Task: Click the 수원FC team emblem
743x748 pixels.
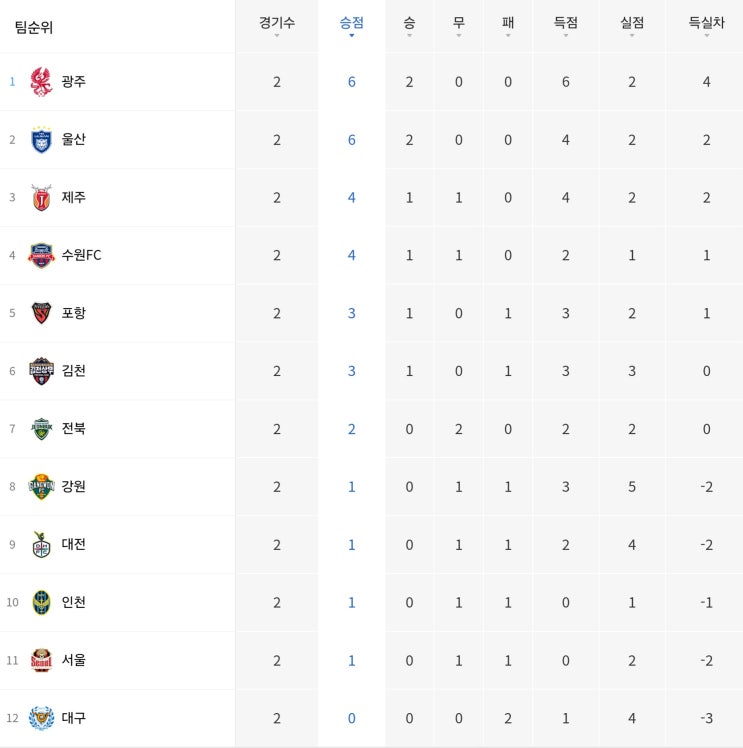Action: coord(41,255)
